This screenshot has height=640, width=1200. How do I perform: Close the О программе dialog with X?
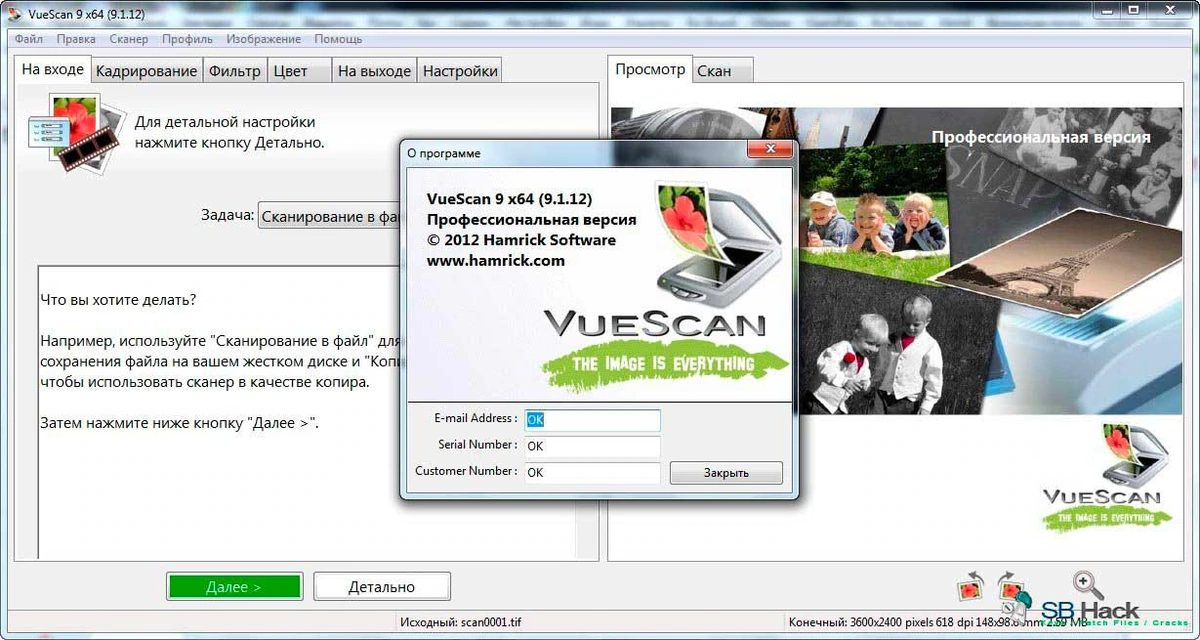pyautogui.click(x=772, y=151)
